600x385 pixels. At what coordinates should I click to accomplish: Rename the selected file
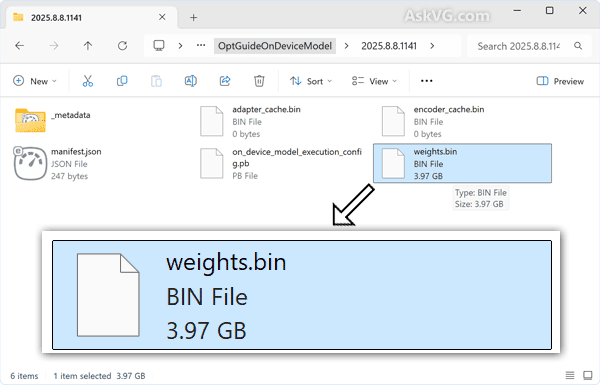[x=191, y=81]
